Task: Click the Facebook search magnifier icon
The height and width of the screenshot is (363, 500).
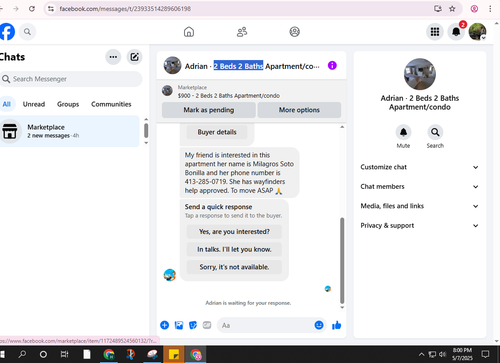Action: pyautogui.click(x=27, y=32)
